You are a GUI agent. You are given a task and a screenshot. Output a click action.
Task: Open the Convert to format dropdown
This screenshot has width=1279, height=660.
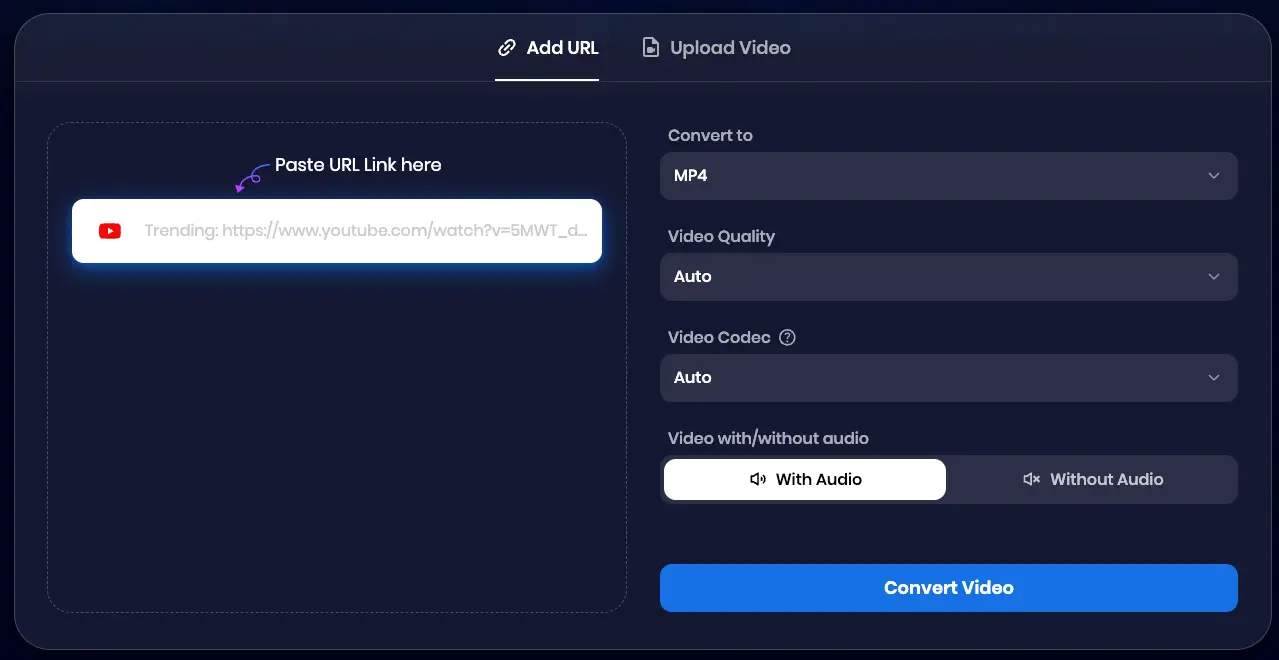tap(948, 176)
